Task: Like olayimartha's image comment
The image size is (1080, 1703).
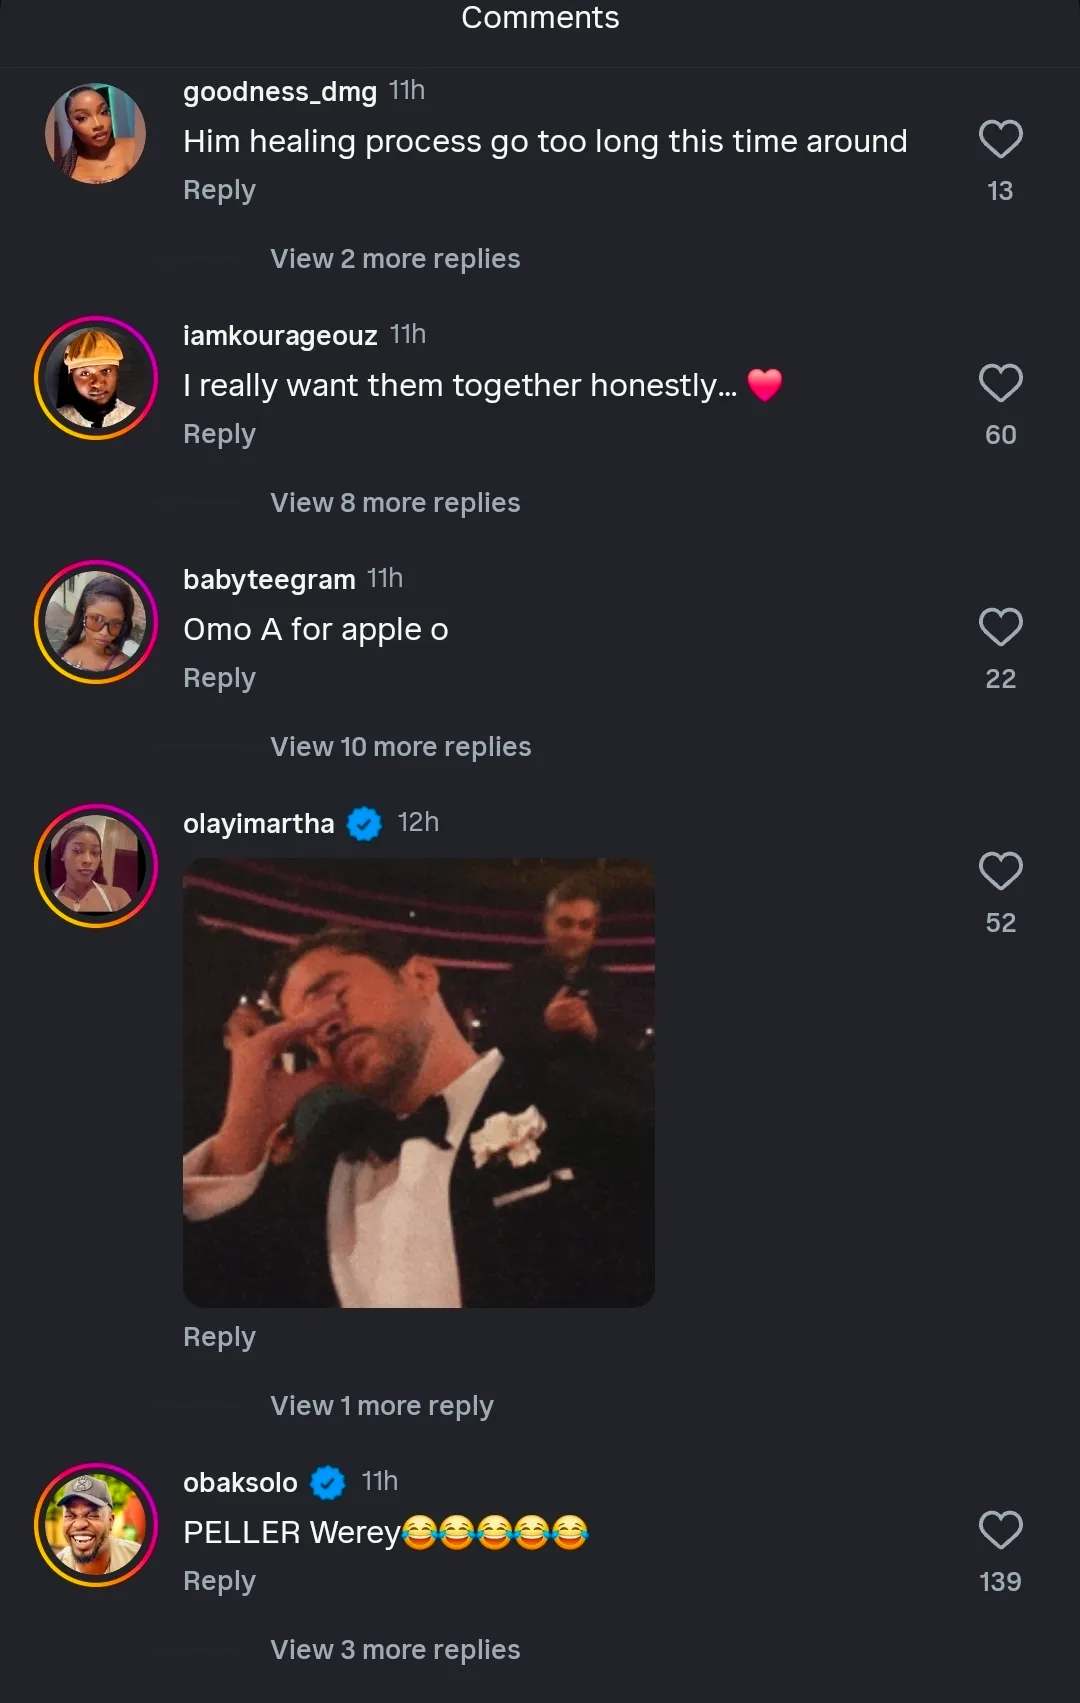Action: click(x=1000, y=871)
